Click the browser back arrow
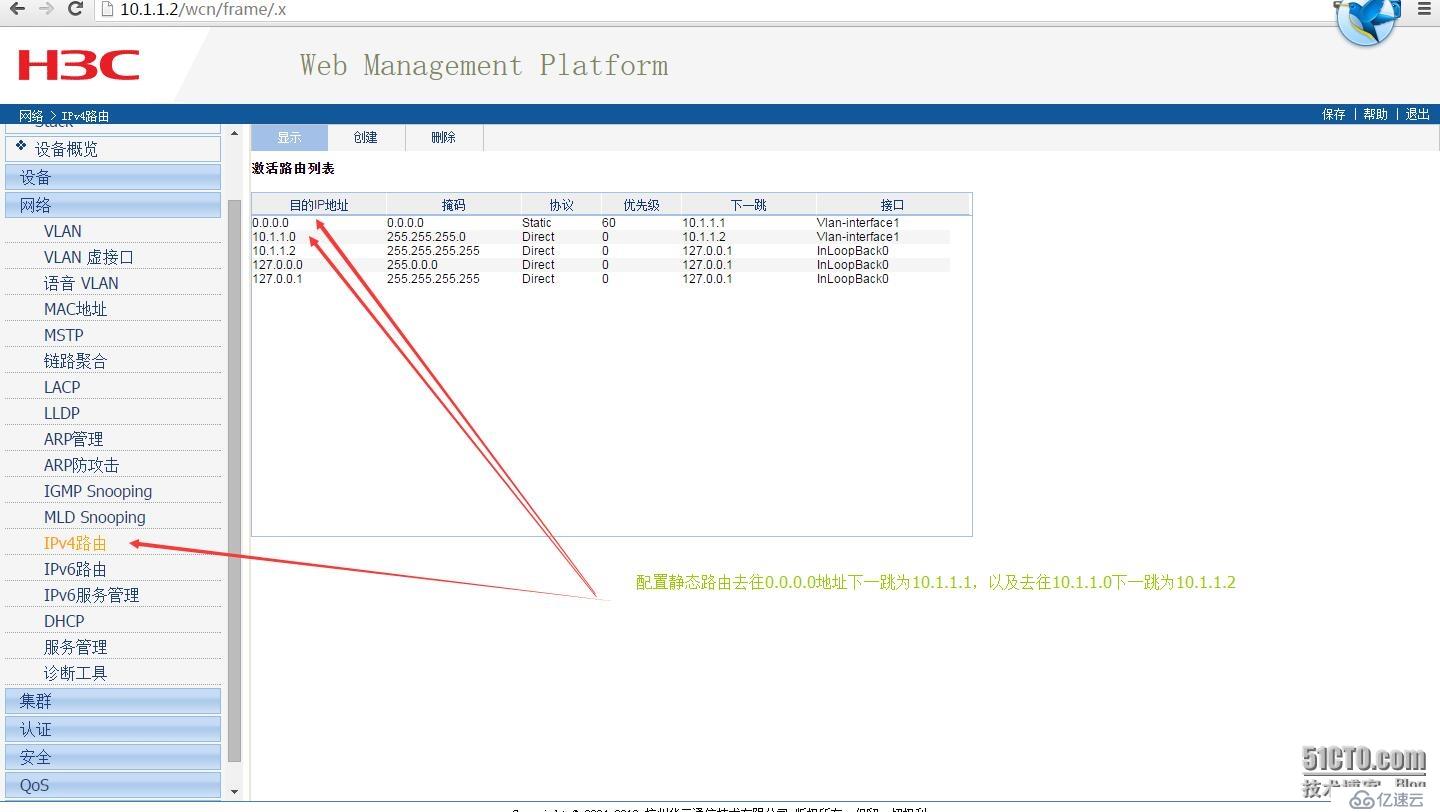This screenshot has height=812, width=1440. (17, 9)
